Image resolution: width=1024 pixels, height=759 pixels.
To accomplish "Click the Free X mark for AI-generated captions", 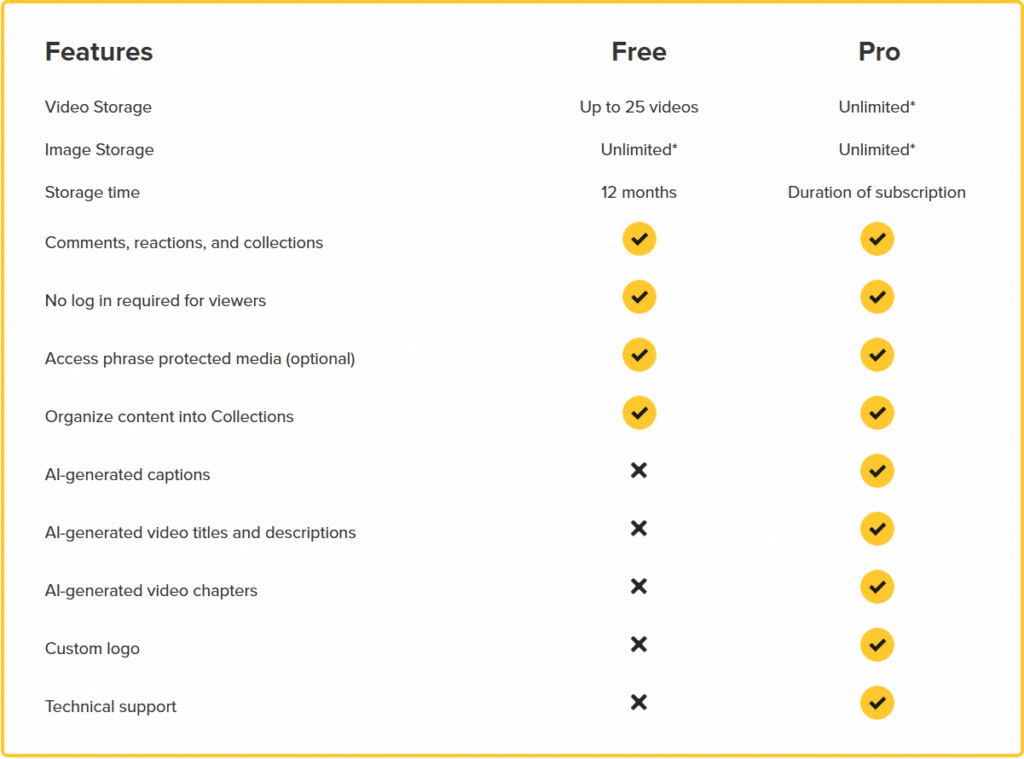I will point(639,470).
